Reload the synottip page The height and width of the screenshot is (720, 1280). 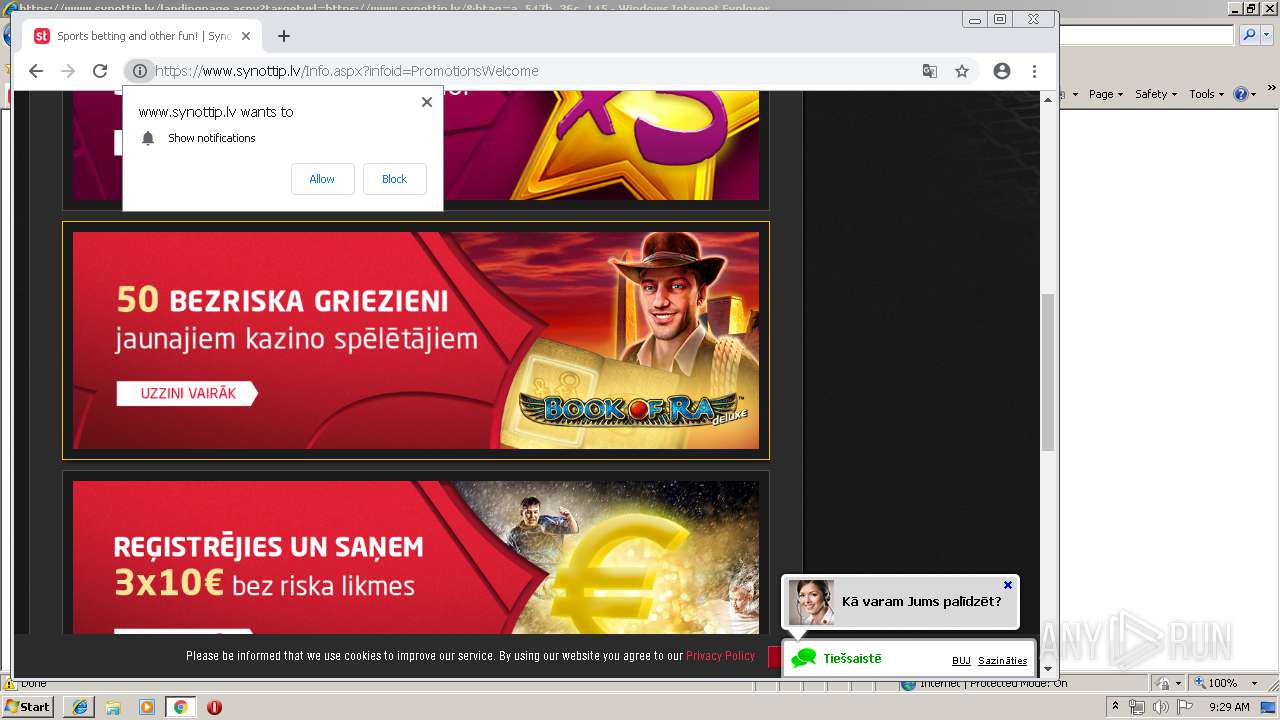(x=100, y=71)
